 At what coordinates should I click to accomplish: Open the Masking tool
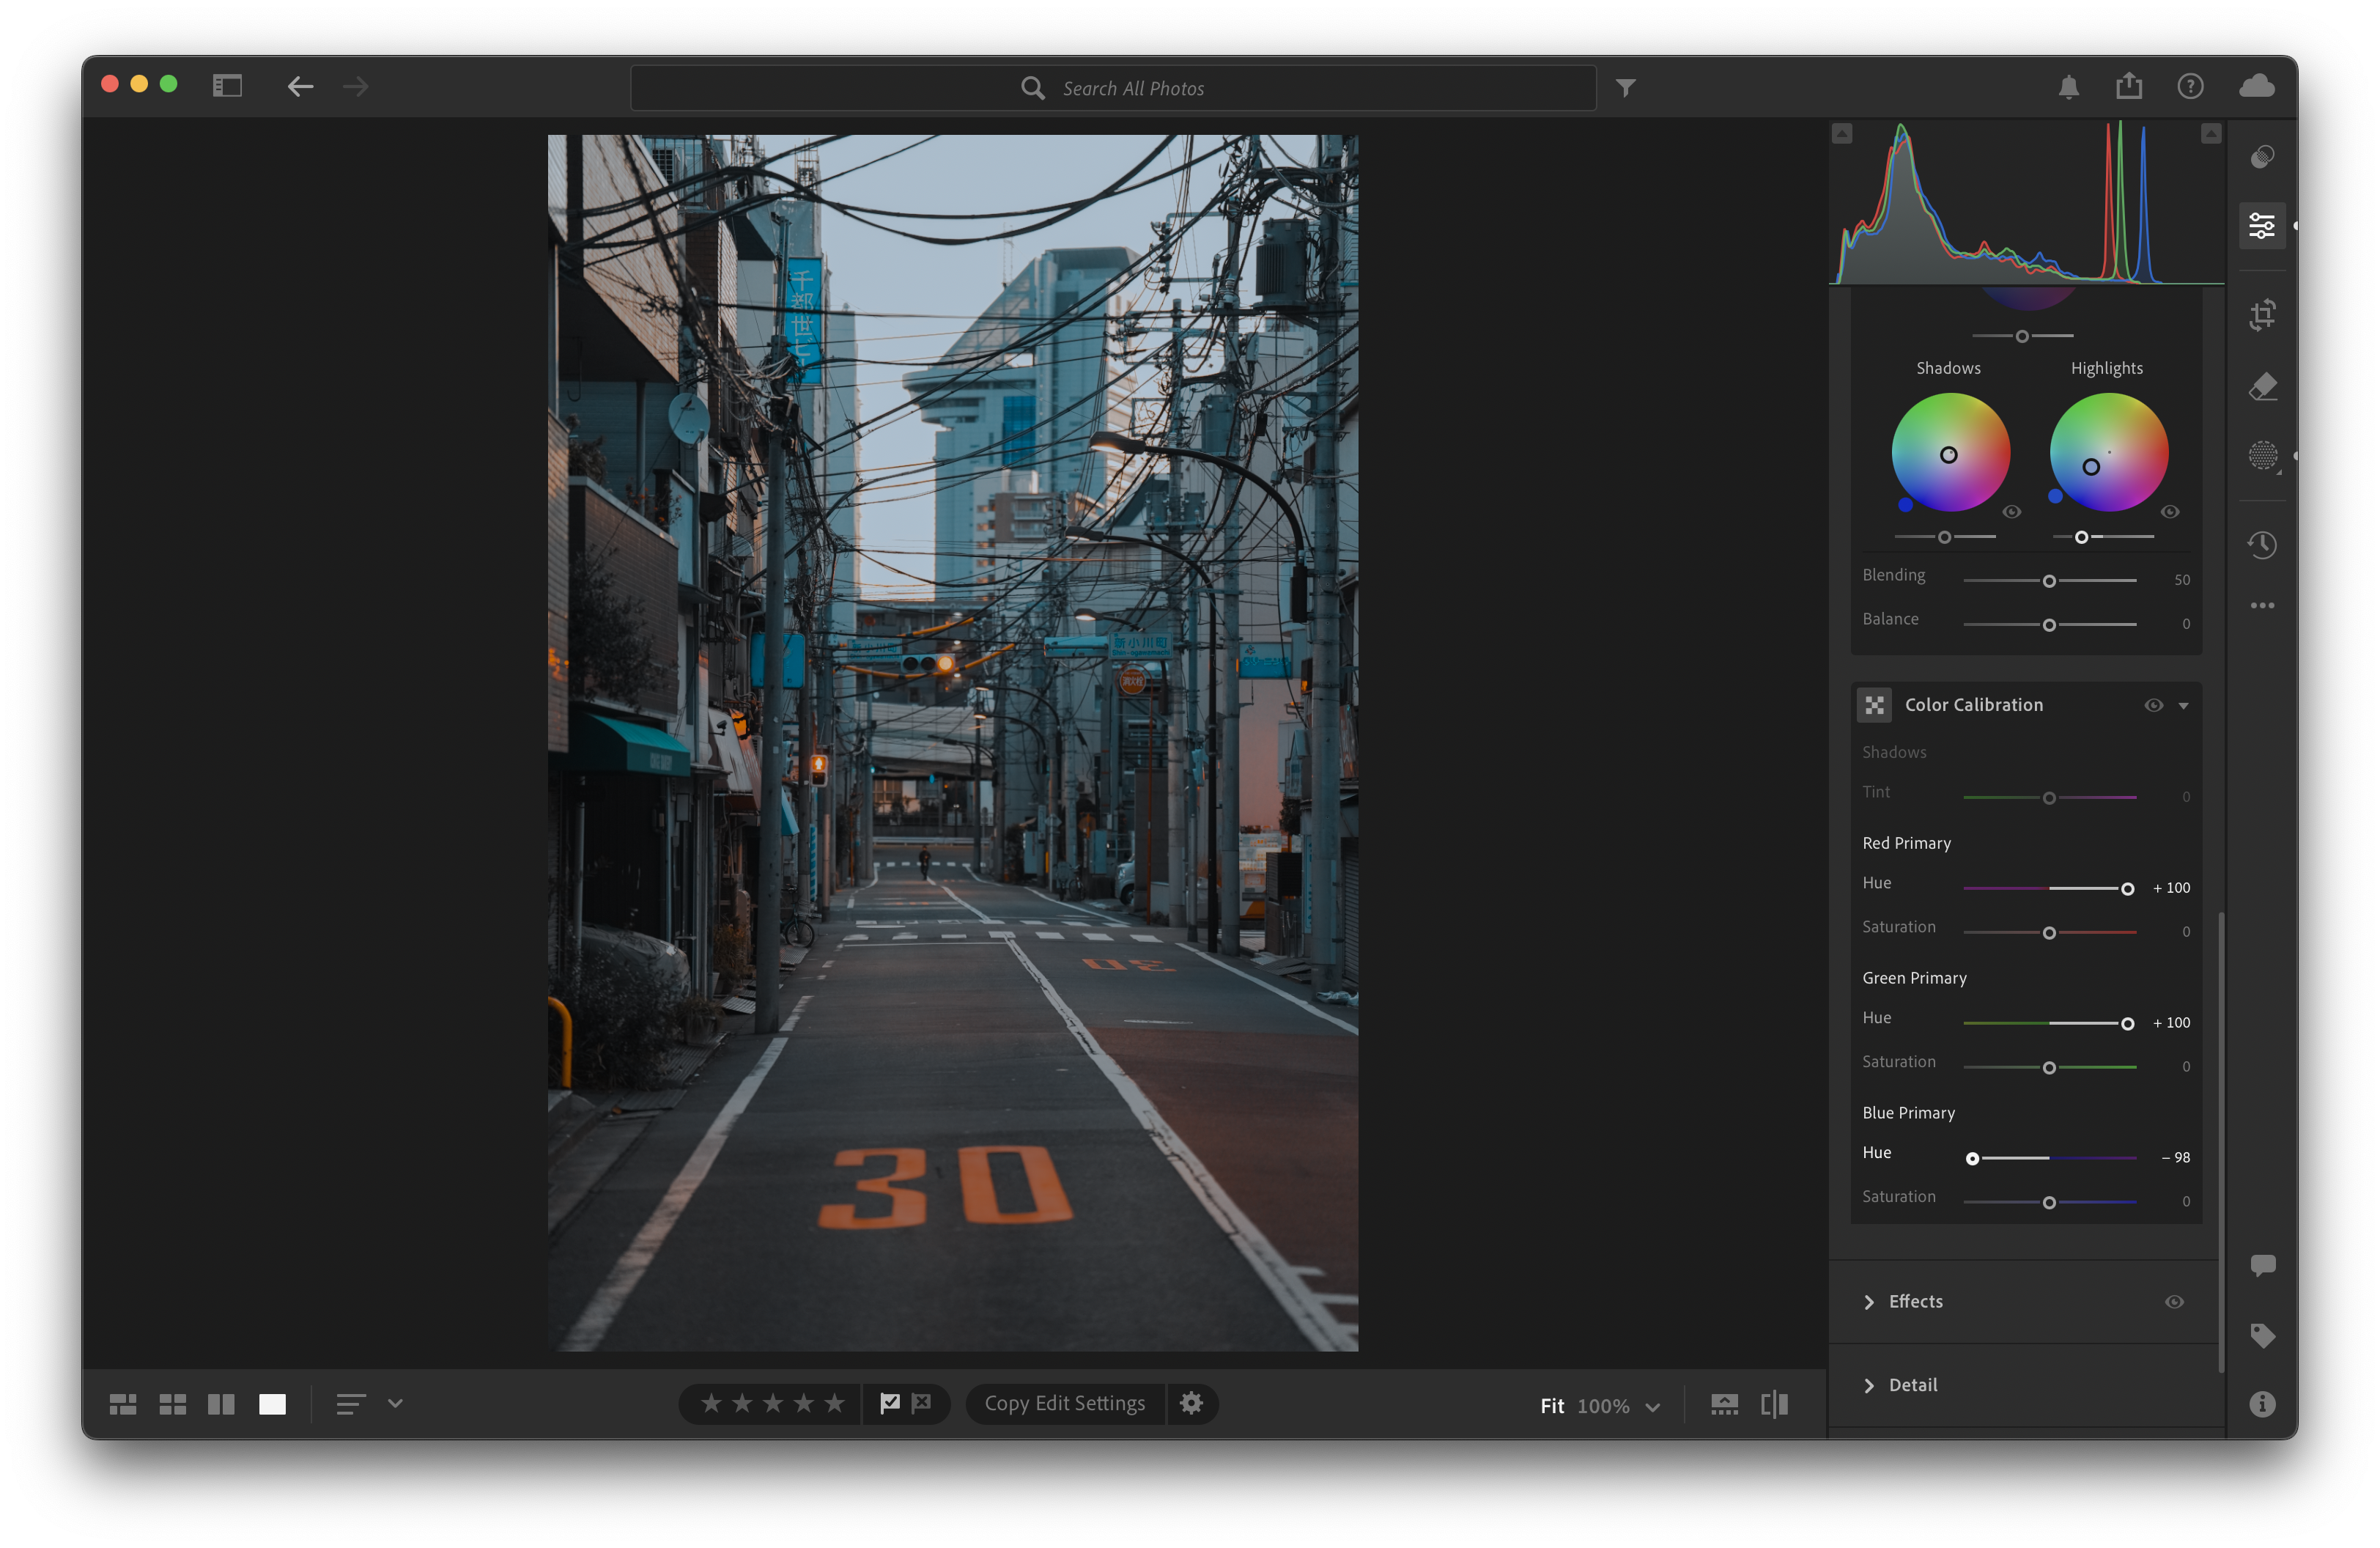pos(2263,456)
